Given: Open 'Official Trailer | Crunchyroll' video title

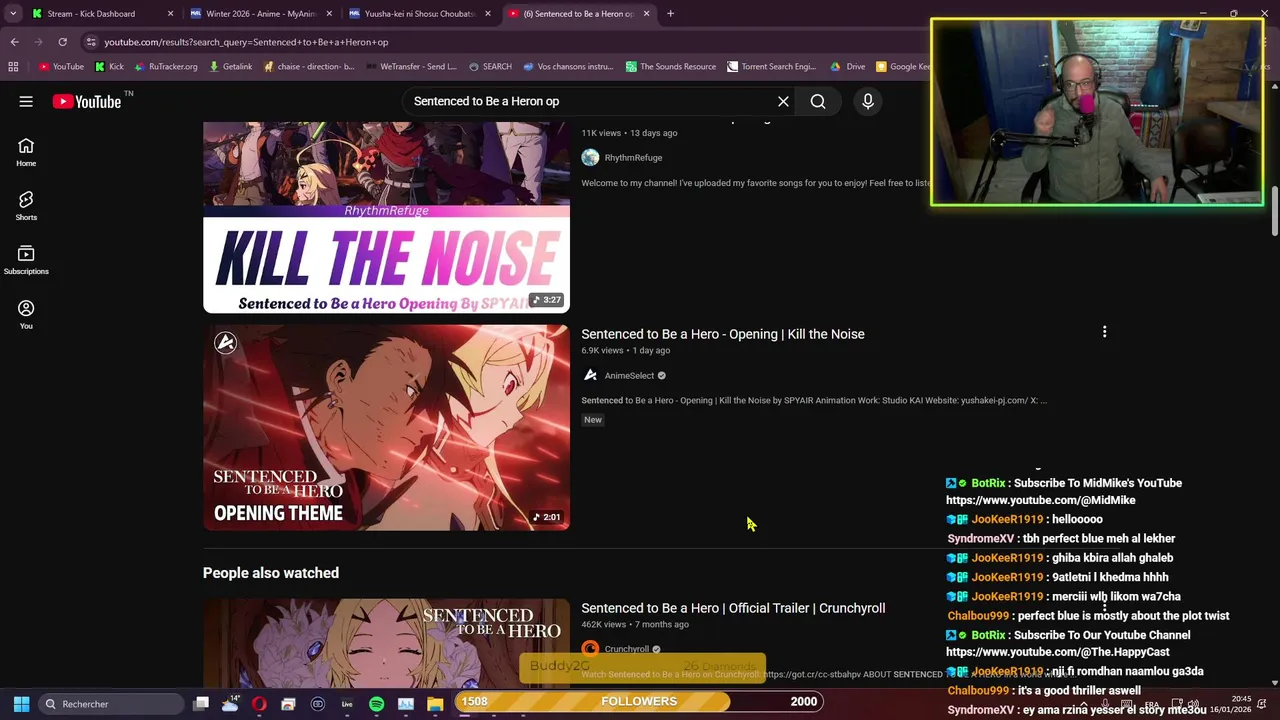Looking at the screenshot, I should [x=733, y=608].
